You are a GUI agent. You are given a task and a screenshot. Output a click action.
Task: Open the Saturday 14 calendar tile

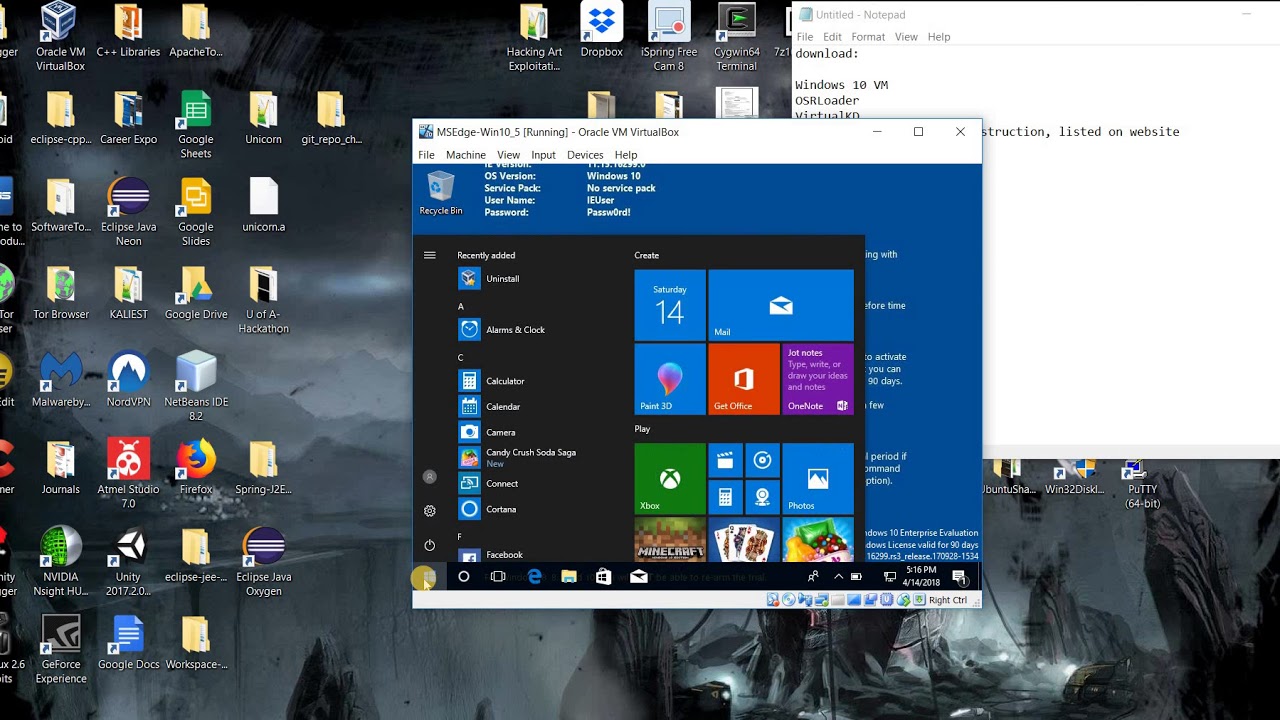click(670, 305)
